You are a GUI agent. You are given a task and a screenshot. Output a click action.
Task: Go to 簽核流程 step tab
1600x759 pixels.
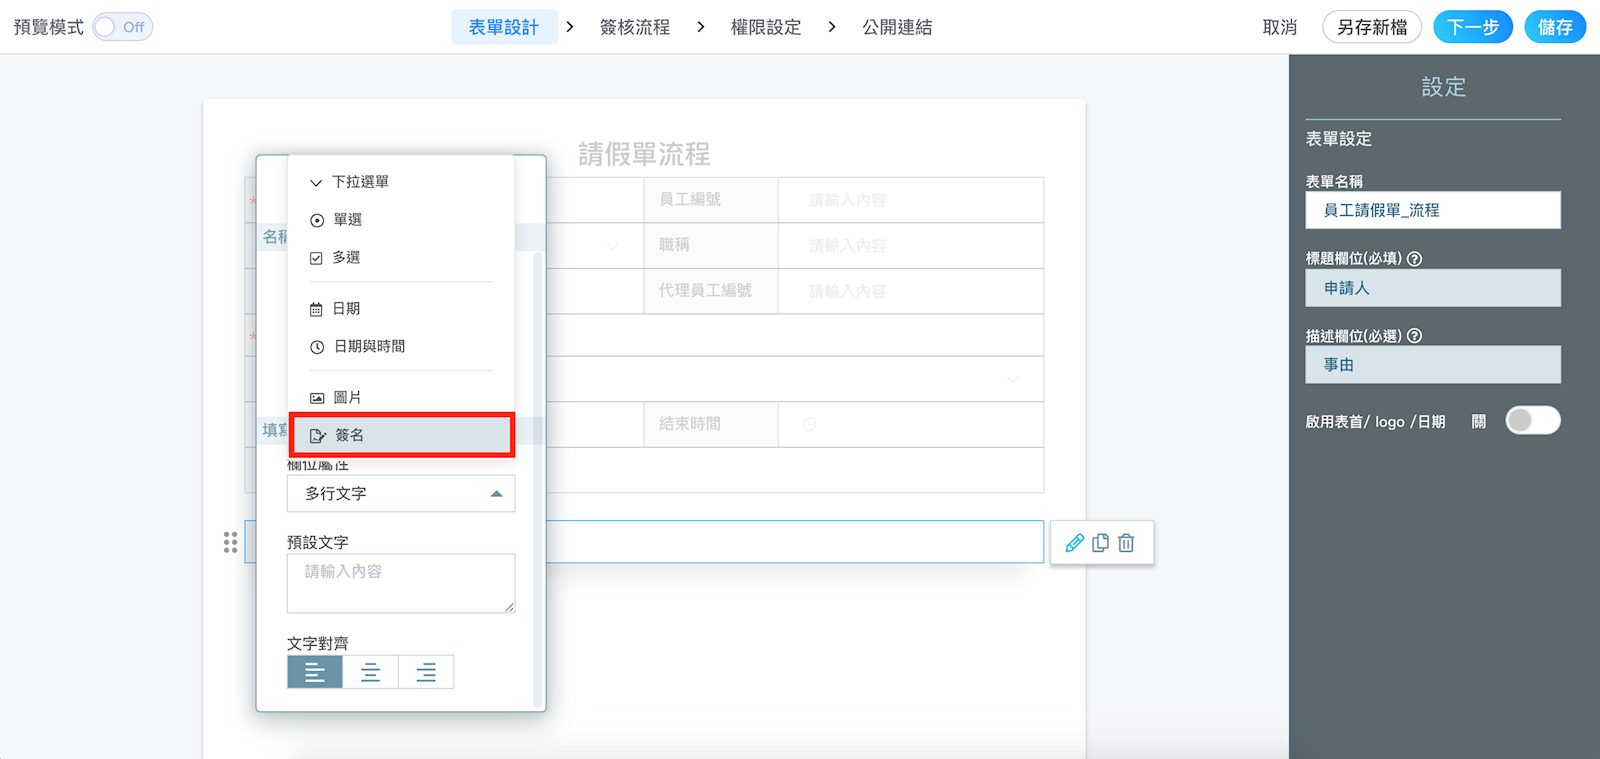(634, 27)
